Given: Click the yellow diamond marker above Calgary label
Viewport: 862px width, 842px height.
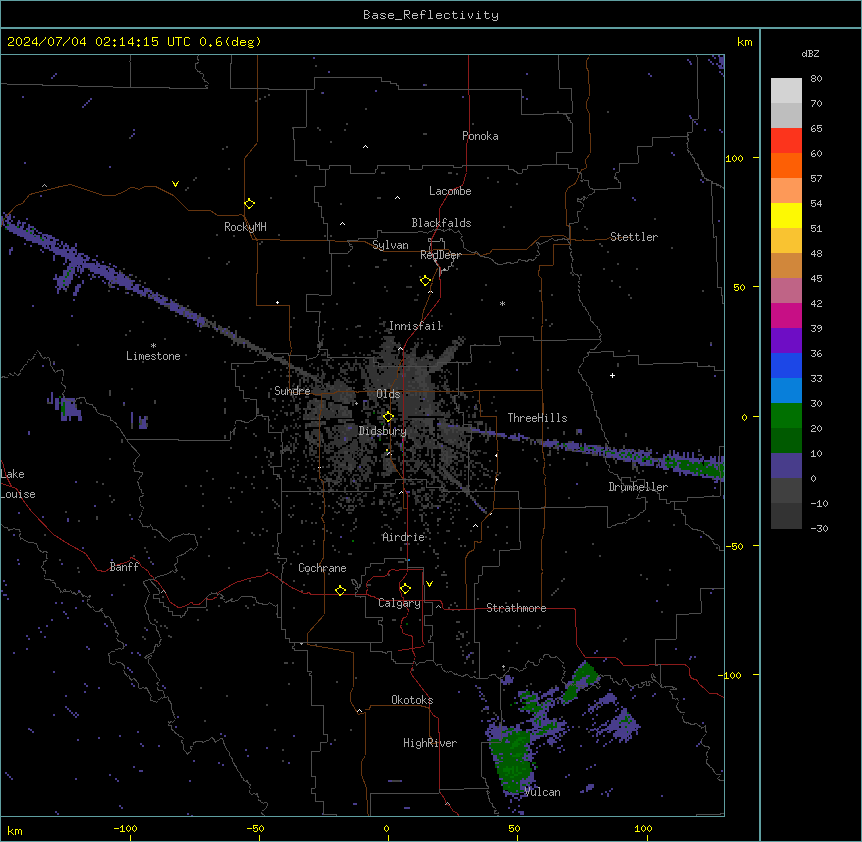Looking at the screenshot, I should [405, 589].
